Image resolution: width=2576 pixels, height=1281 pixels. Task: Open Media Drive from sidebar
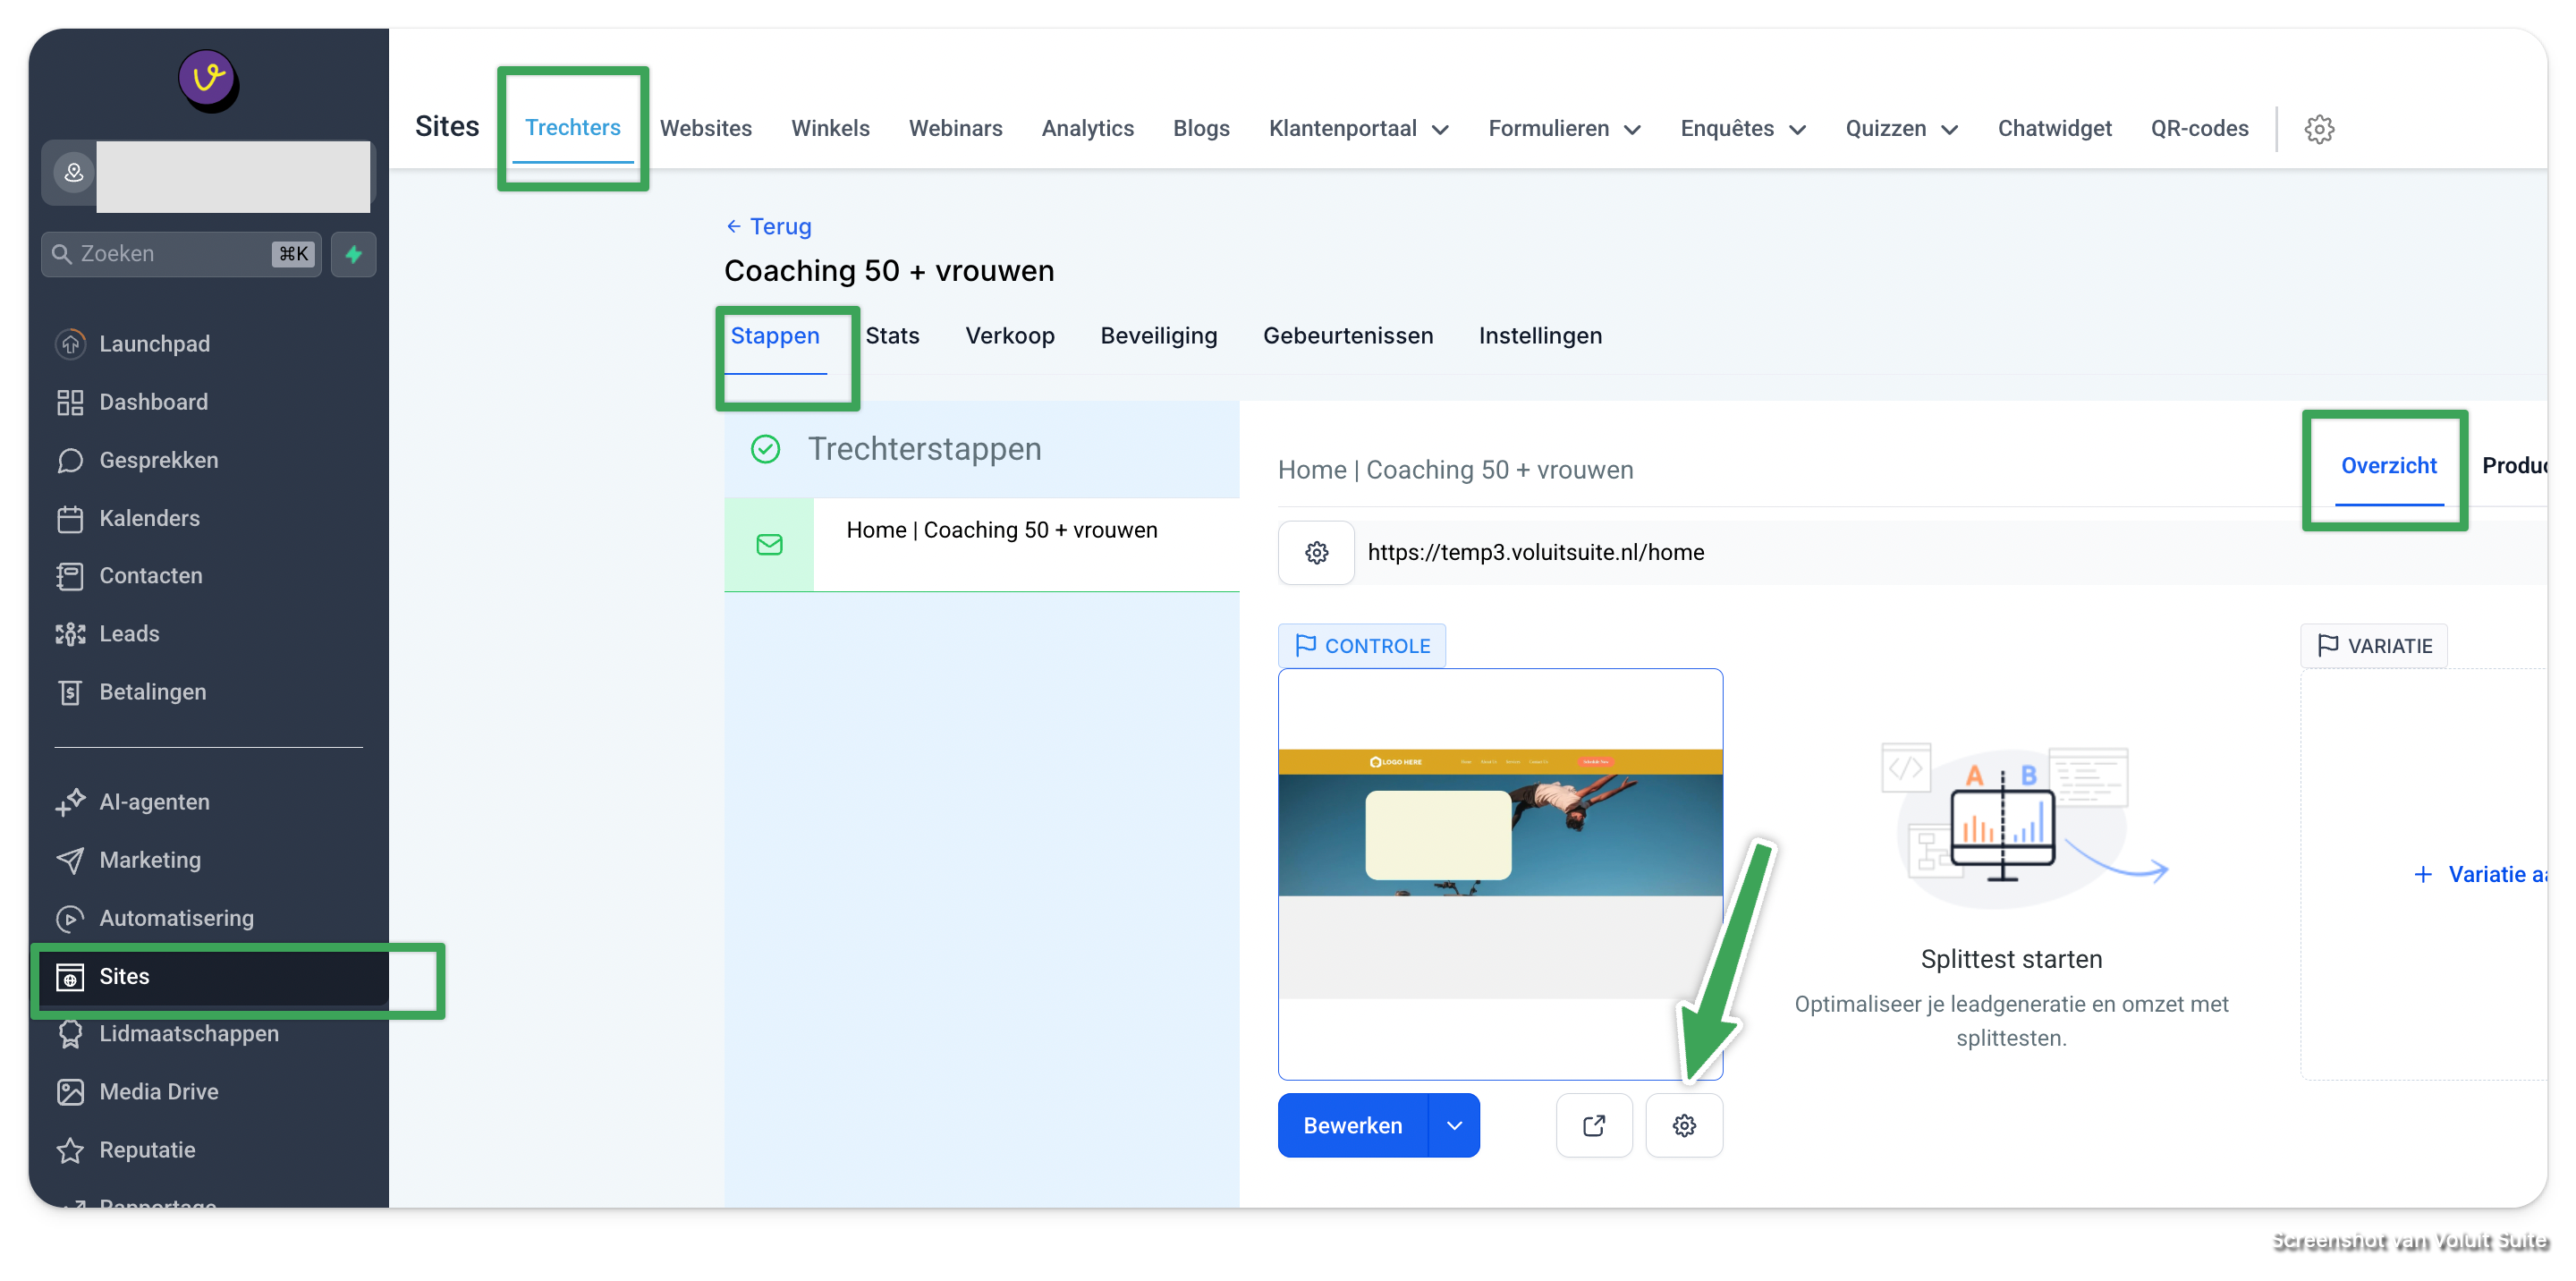tap(158, 1091)
